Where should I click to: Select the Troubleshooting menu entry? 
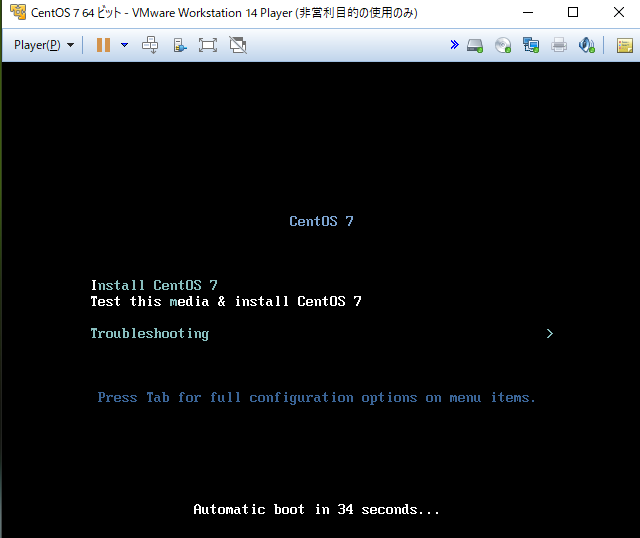[x=149, y=333]
